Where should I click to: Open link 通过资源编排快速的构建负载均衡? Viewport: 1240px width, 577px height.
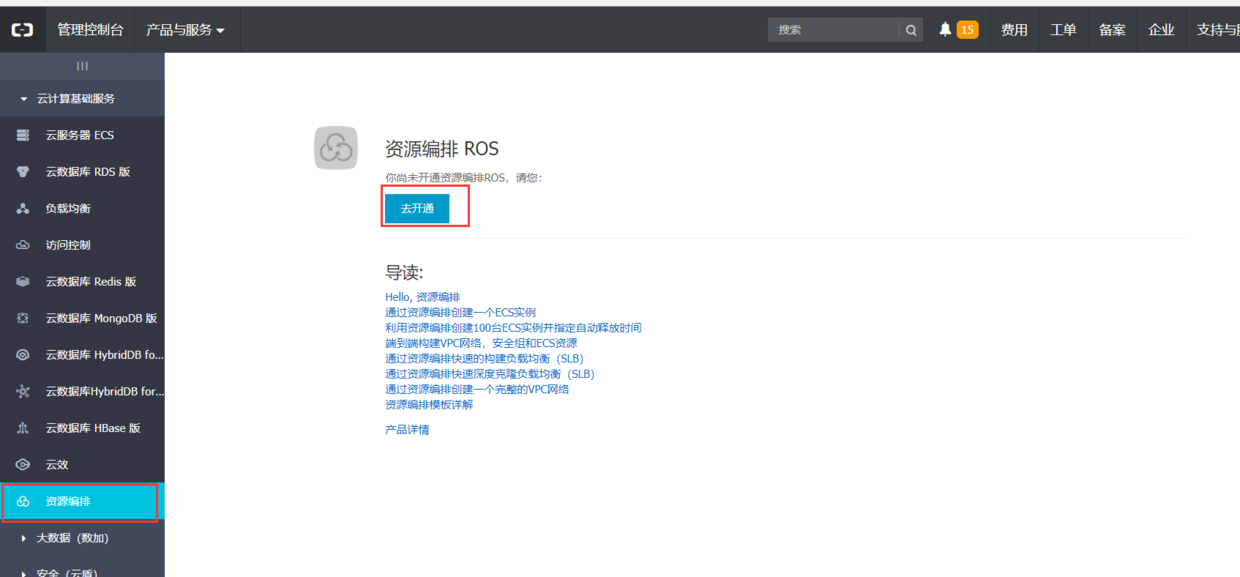pyautogui.click(x=484, y=358)
